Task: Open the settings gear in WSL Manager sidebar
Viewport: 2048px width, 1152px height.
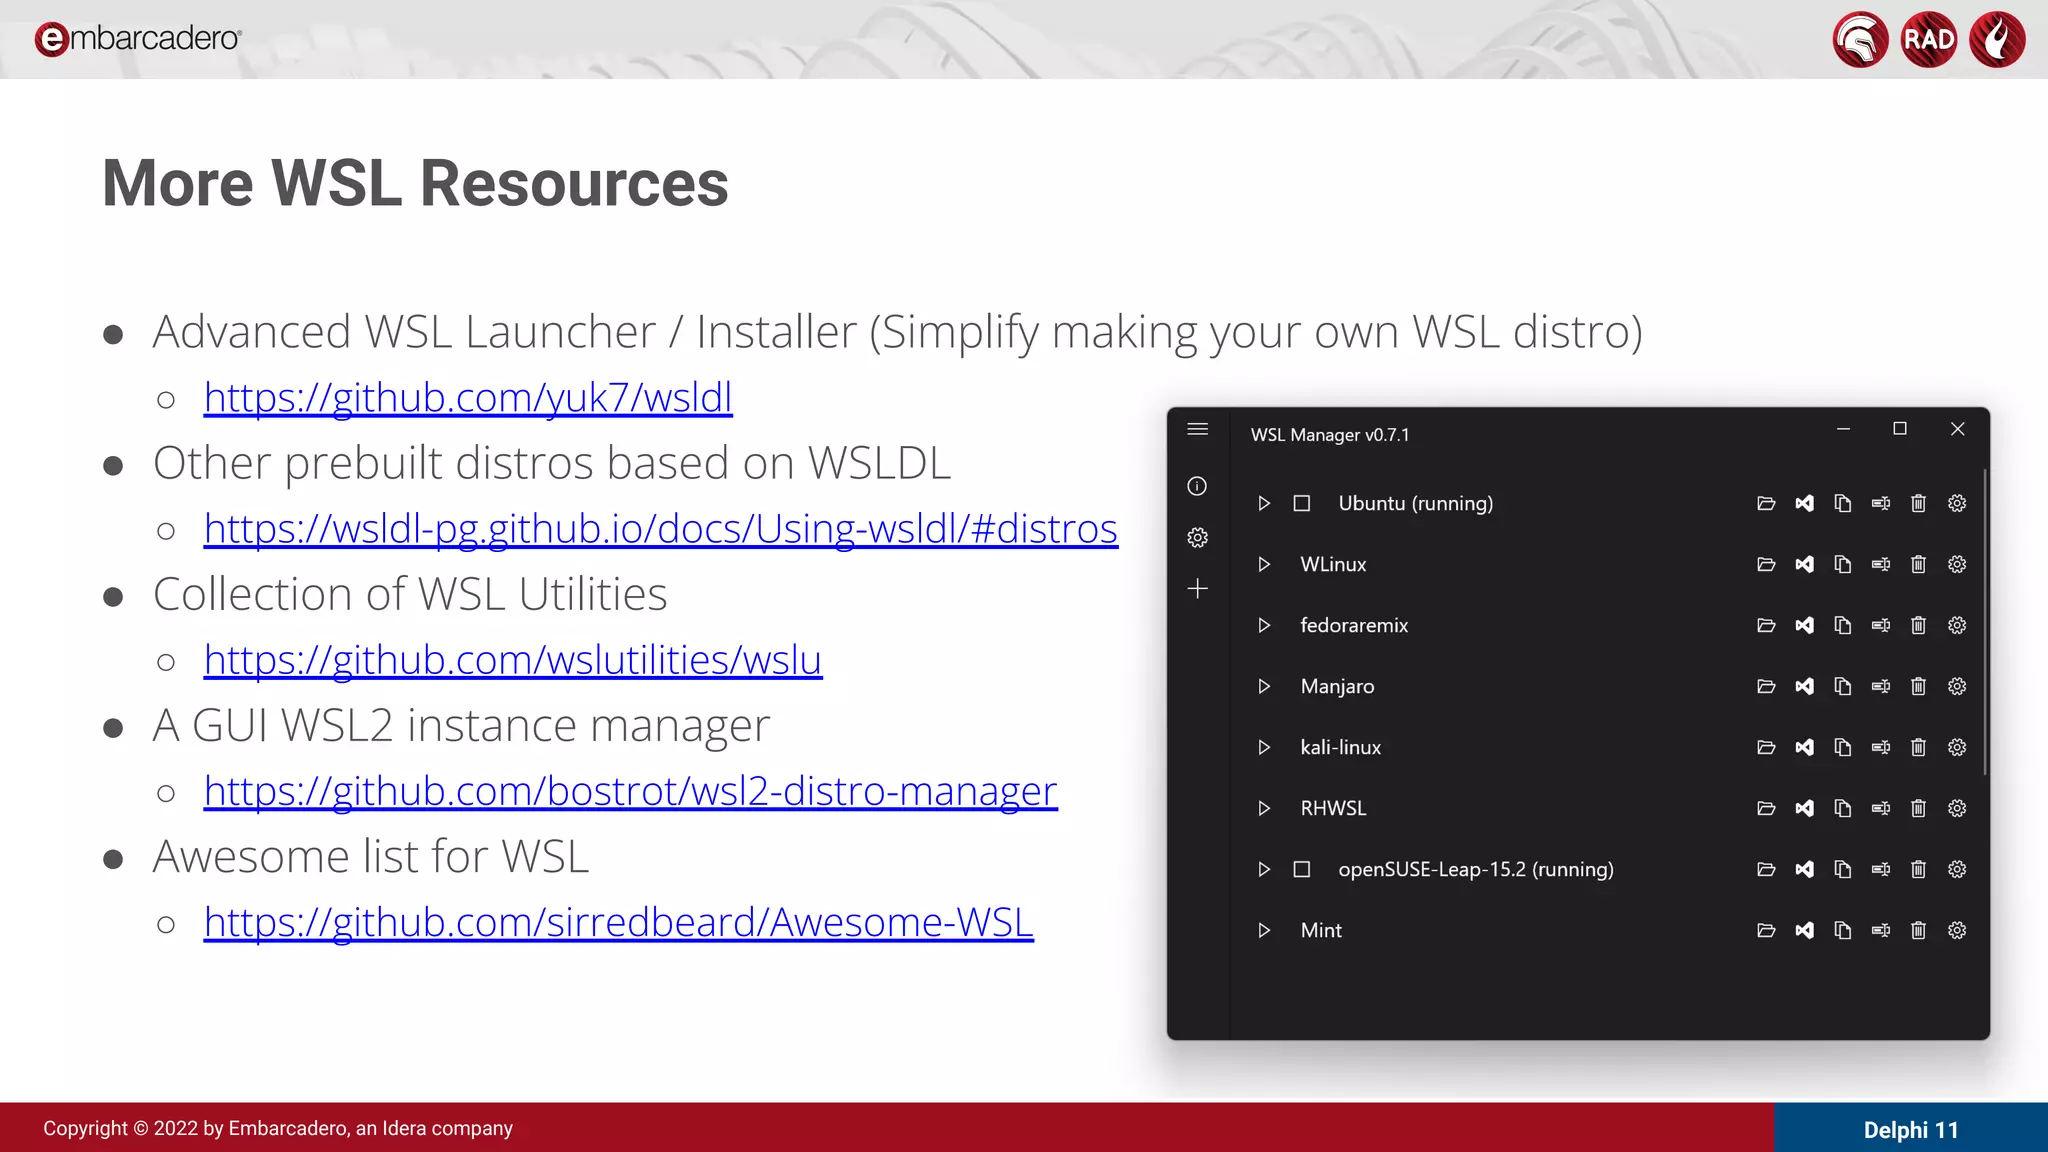Action: pos(1197,538)
